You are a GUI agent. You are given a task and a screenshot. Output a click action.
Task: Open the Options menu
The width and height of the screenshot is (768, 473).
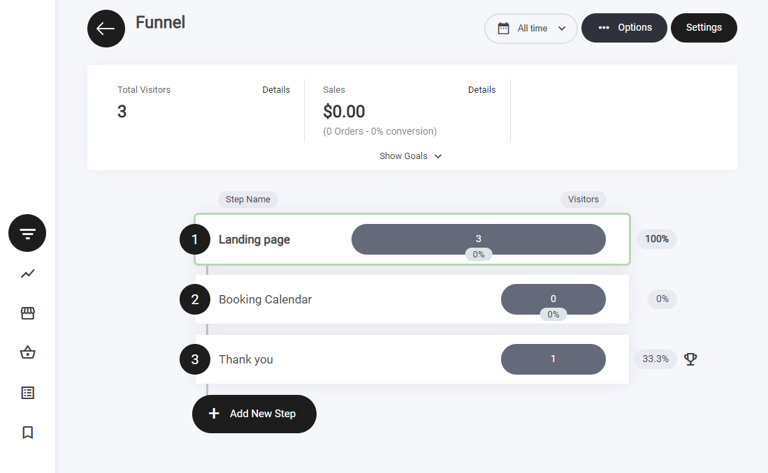pos(624,28)
